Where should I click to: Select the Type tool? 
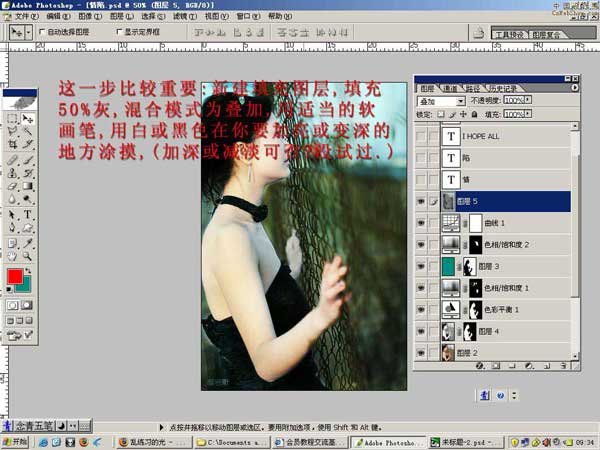pos(27,215)
